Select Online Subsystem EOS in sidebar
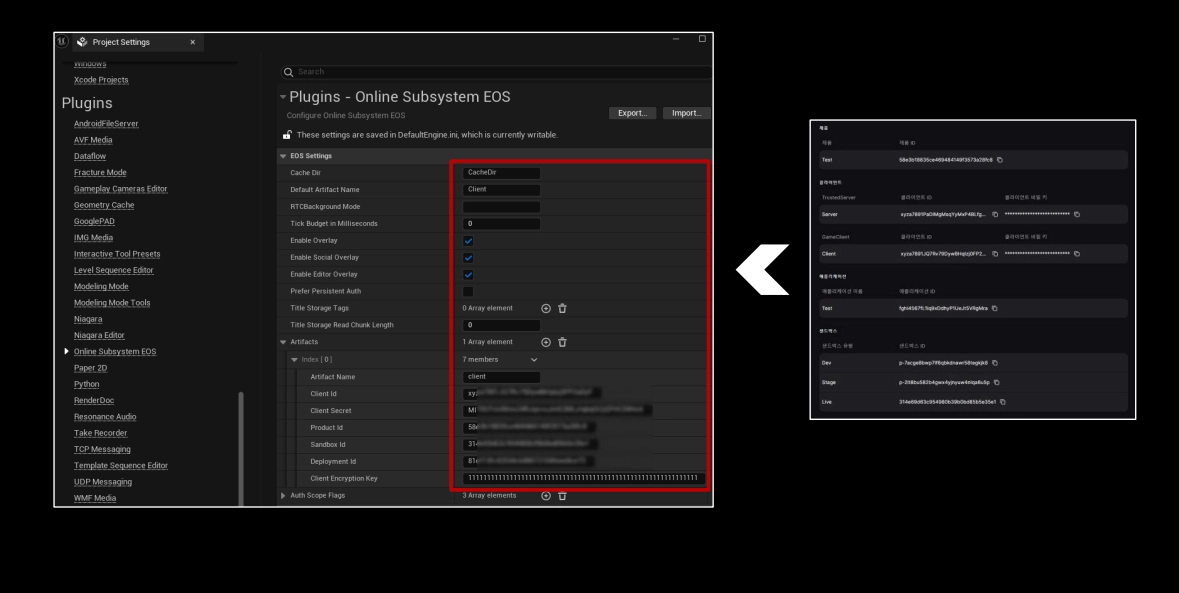 (115, 352)
